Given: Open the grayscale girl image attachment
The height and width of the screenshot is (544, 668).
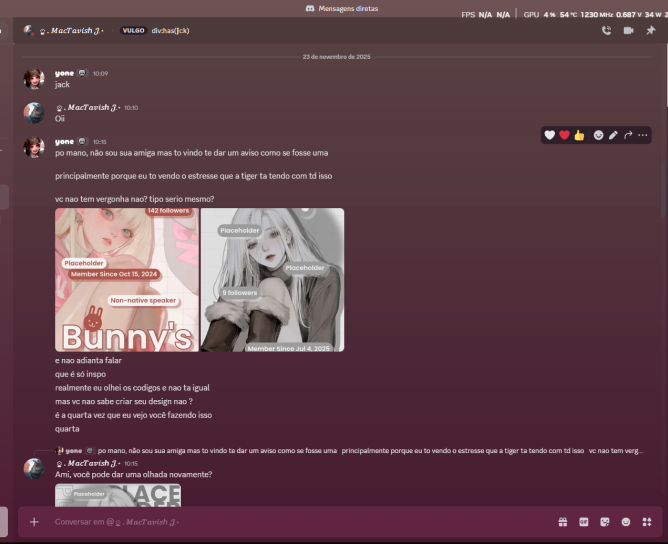Looking at the screenshot, I should click(x=272, y=280).
